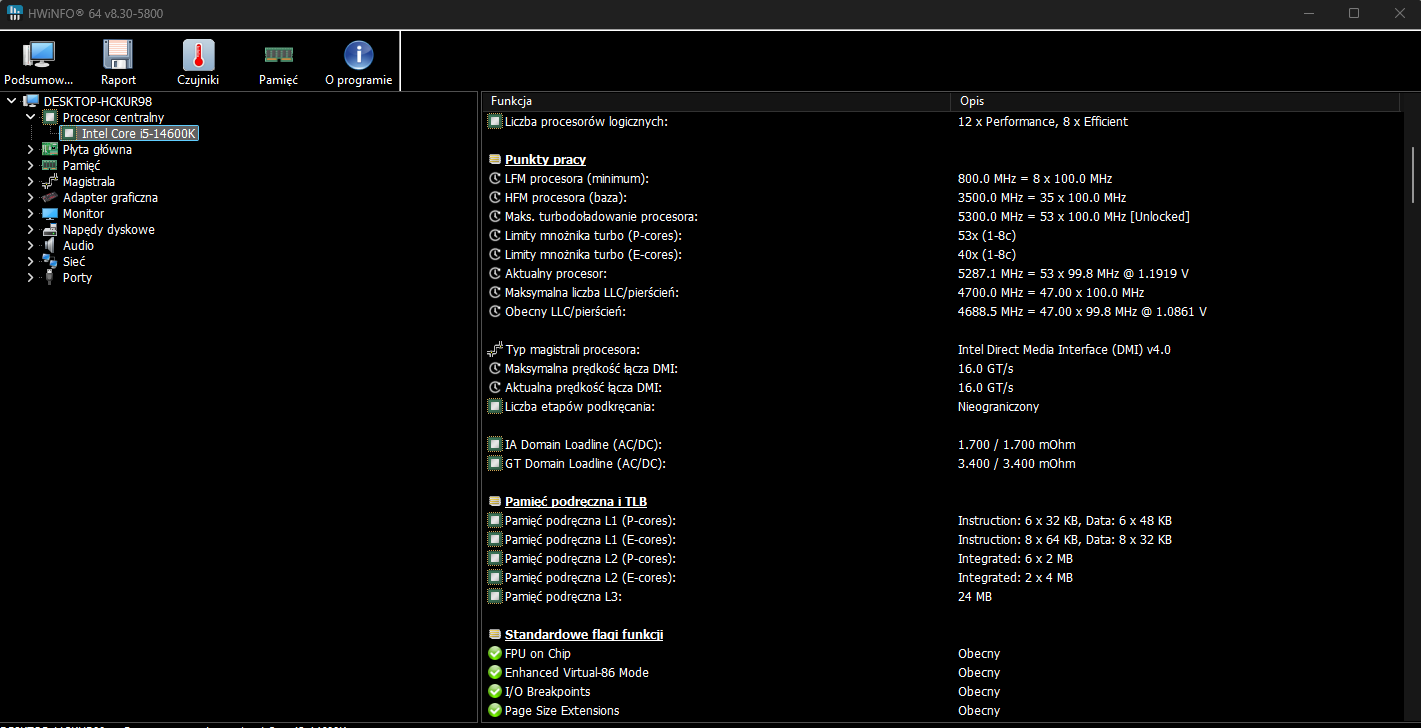Click the Adapter graficzny icon in tree
This screenshot has height=728, width=1421.
pyautogui.click(x=49, y=198)
